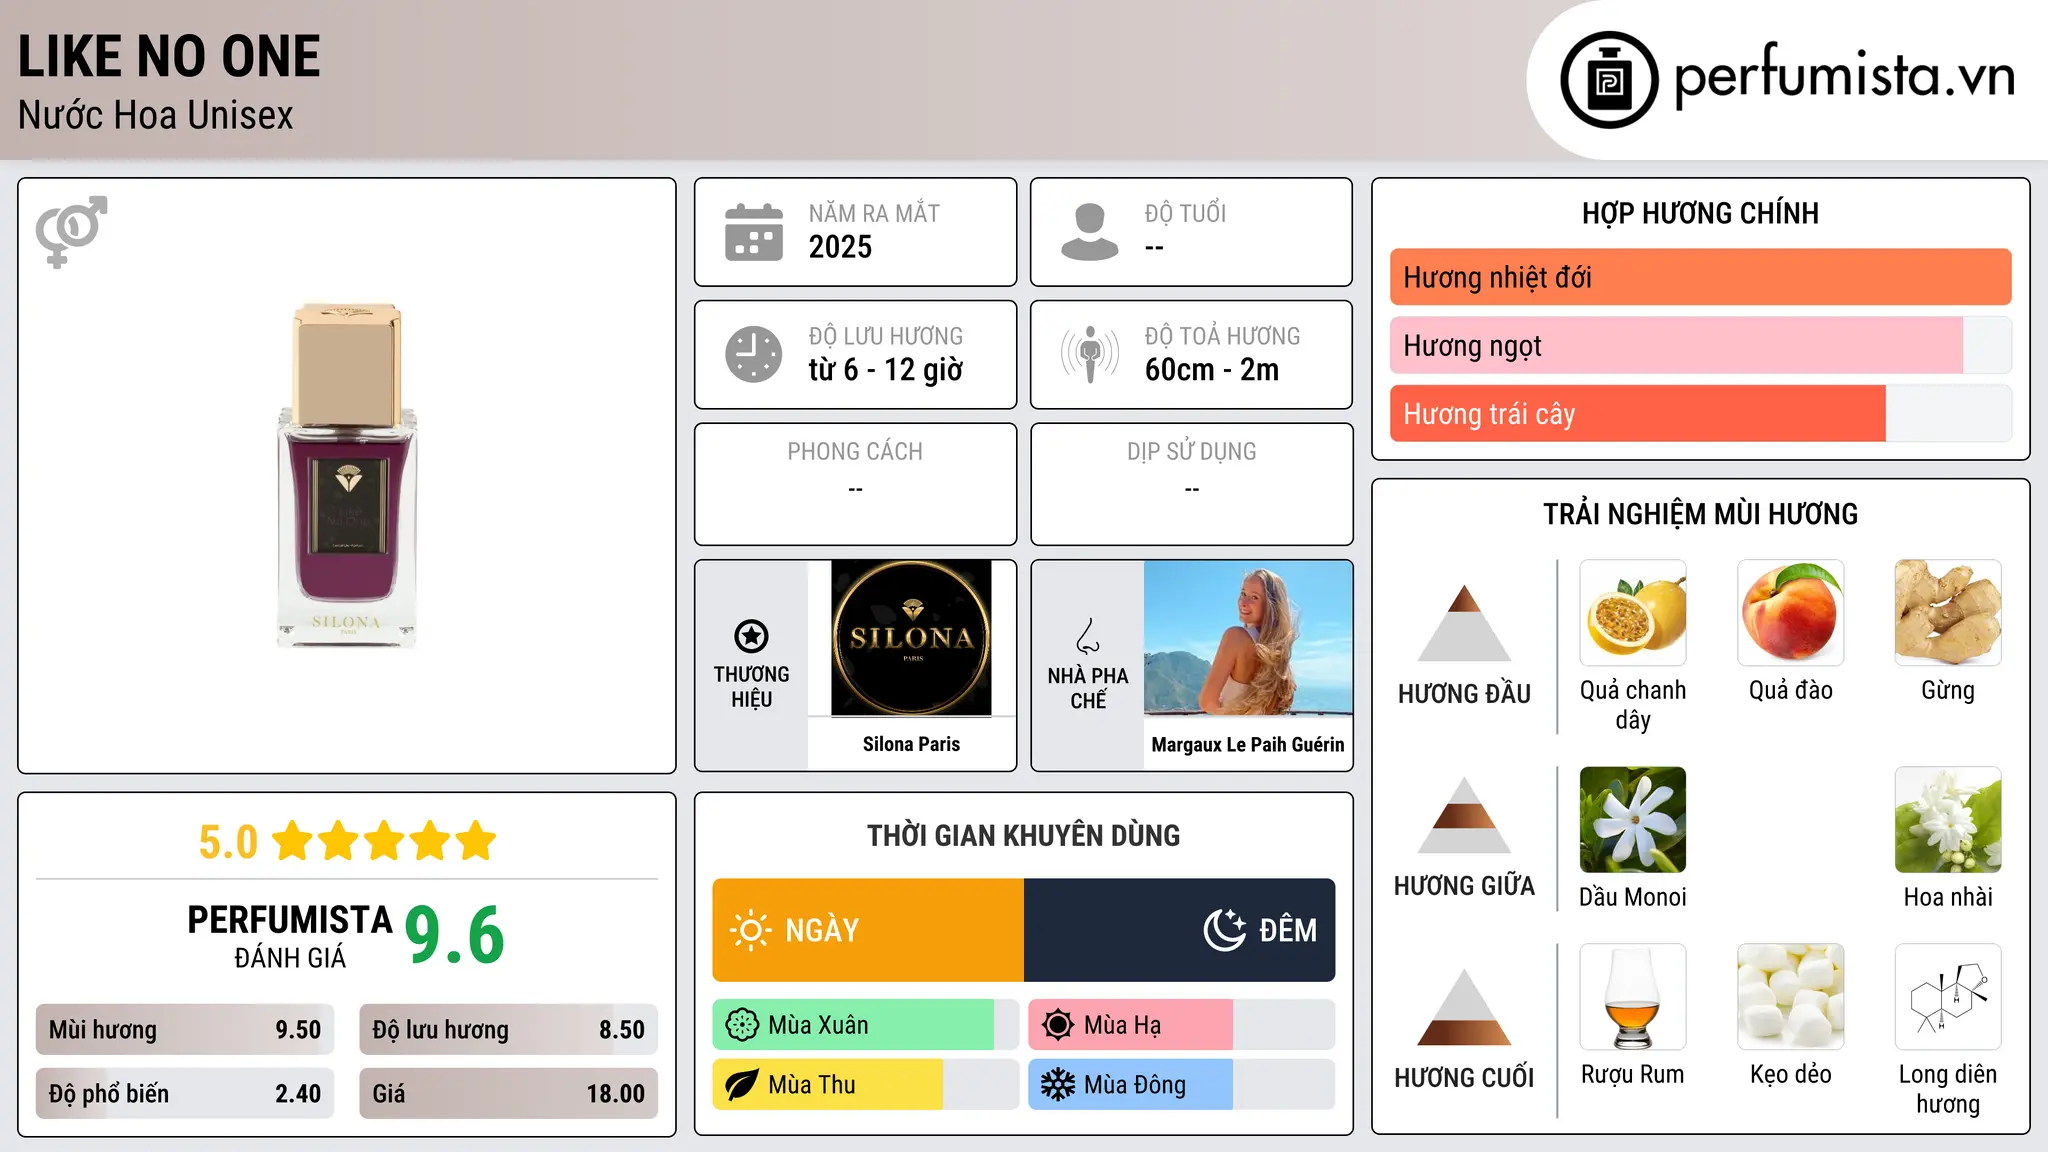Click the clock icon beside Độ lưu hương

pos(754,354)
